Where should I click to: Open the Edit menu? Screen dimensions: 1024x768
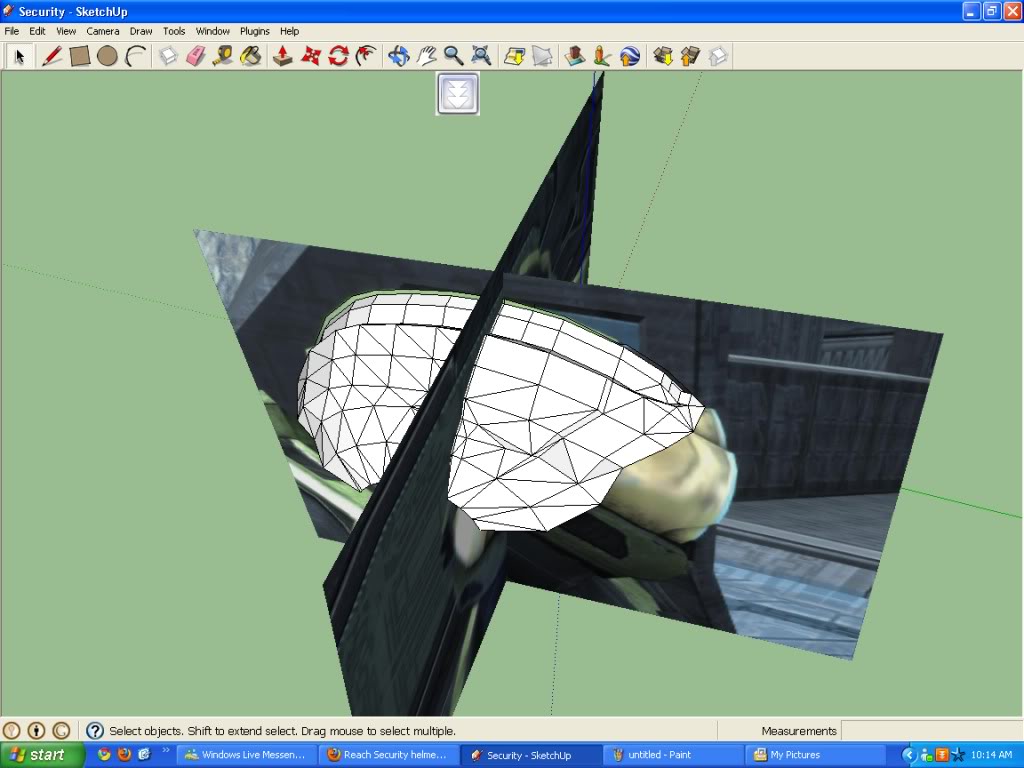point(37,31)
